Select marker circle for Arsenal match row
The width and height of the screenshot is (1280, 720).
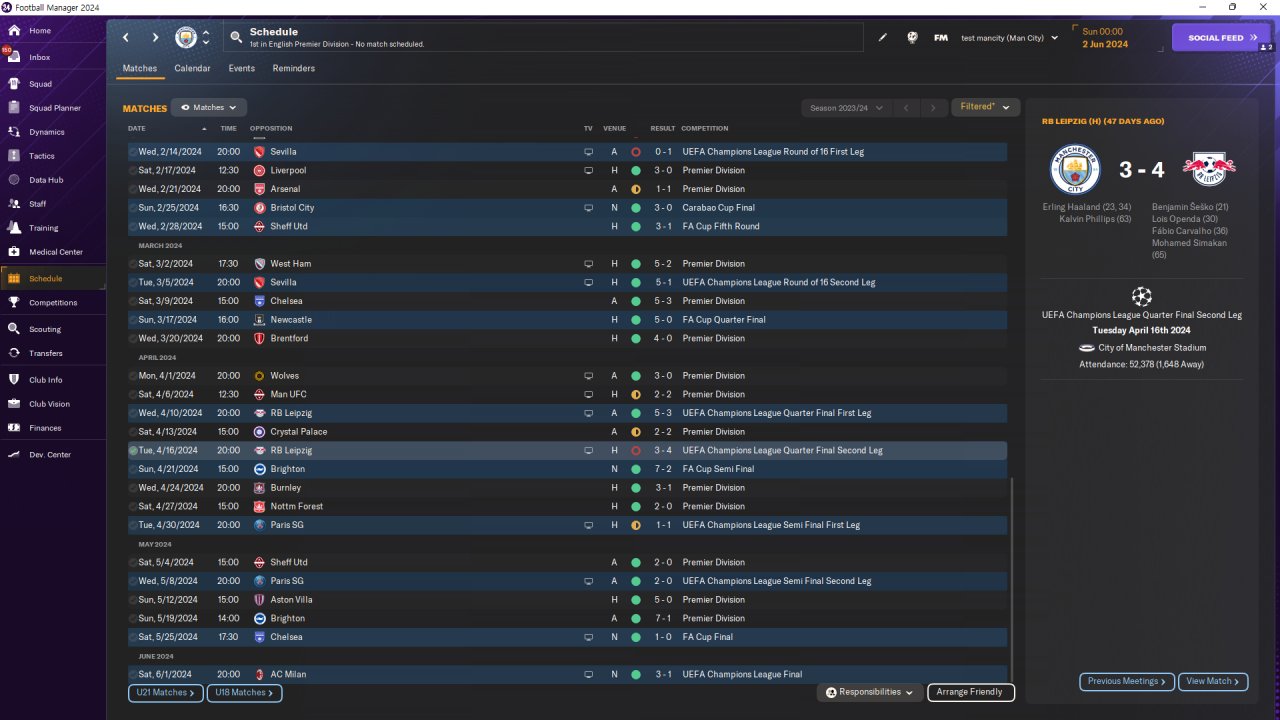point(133,189)
